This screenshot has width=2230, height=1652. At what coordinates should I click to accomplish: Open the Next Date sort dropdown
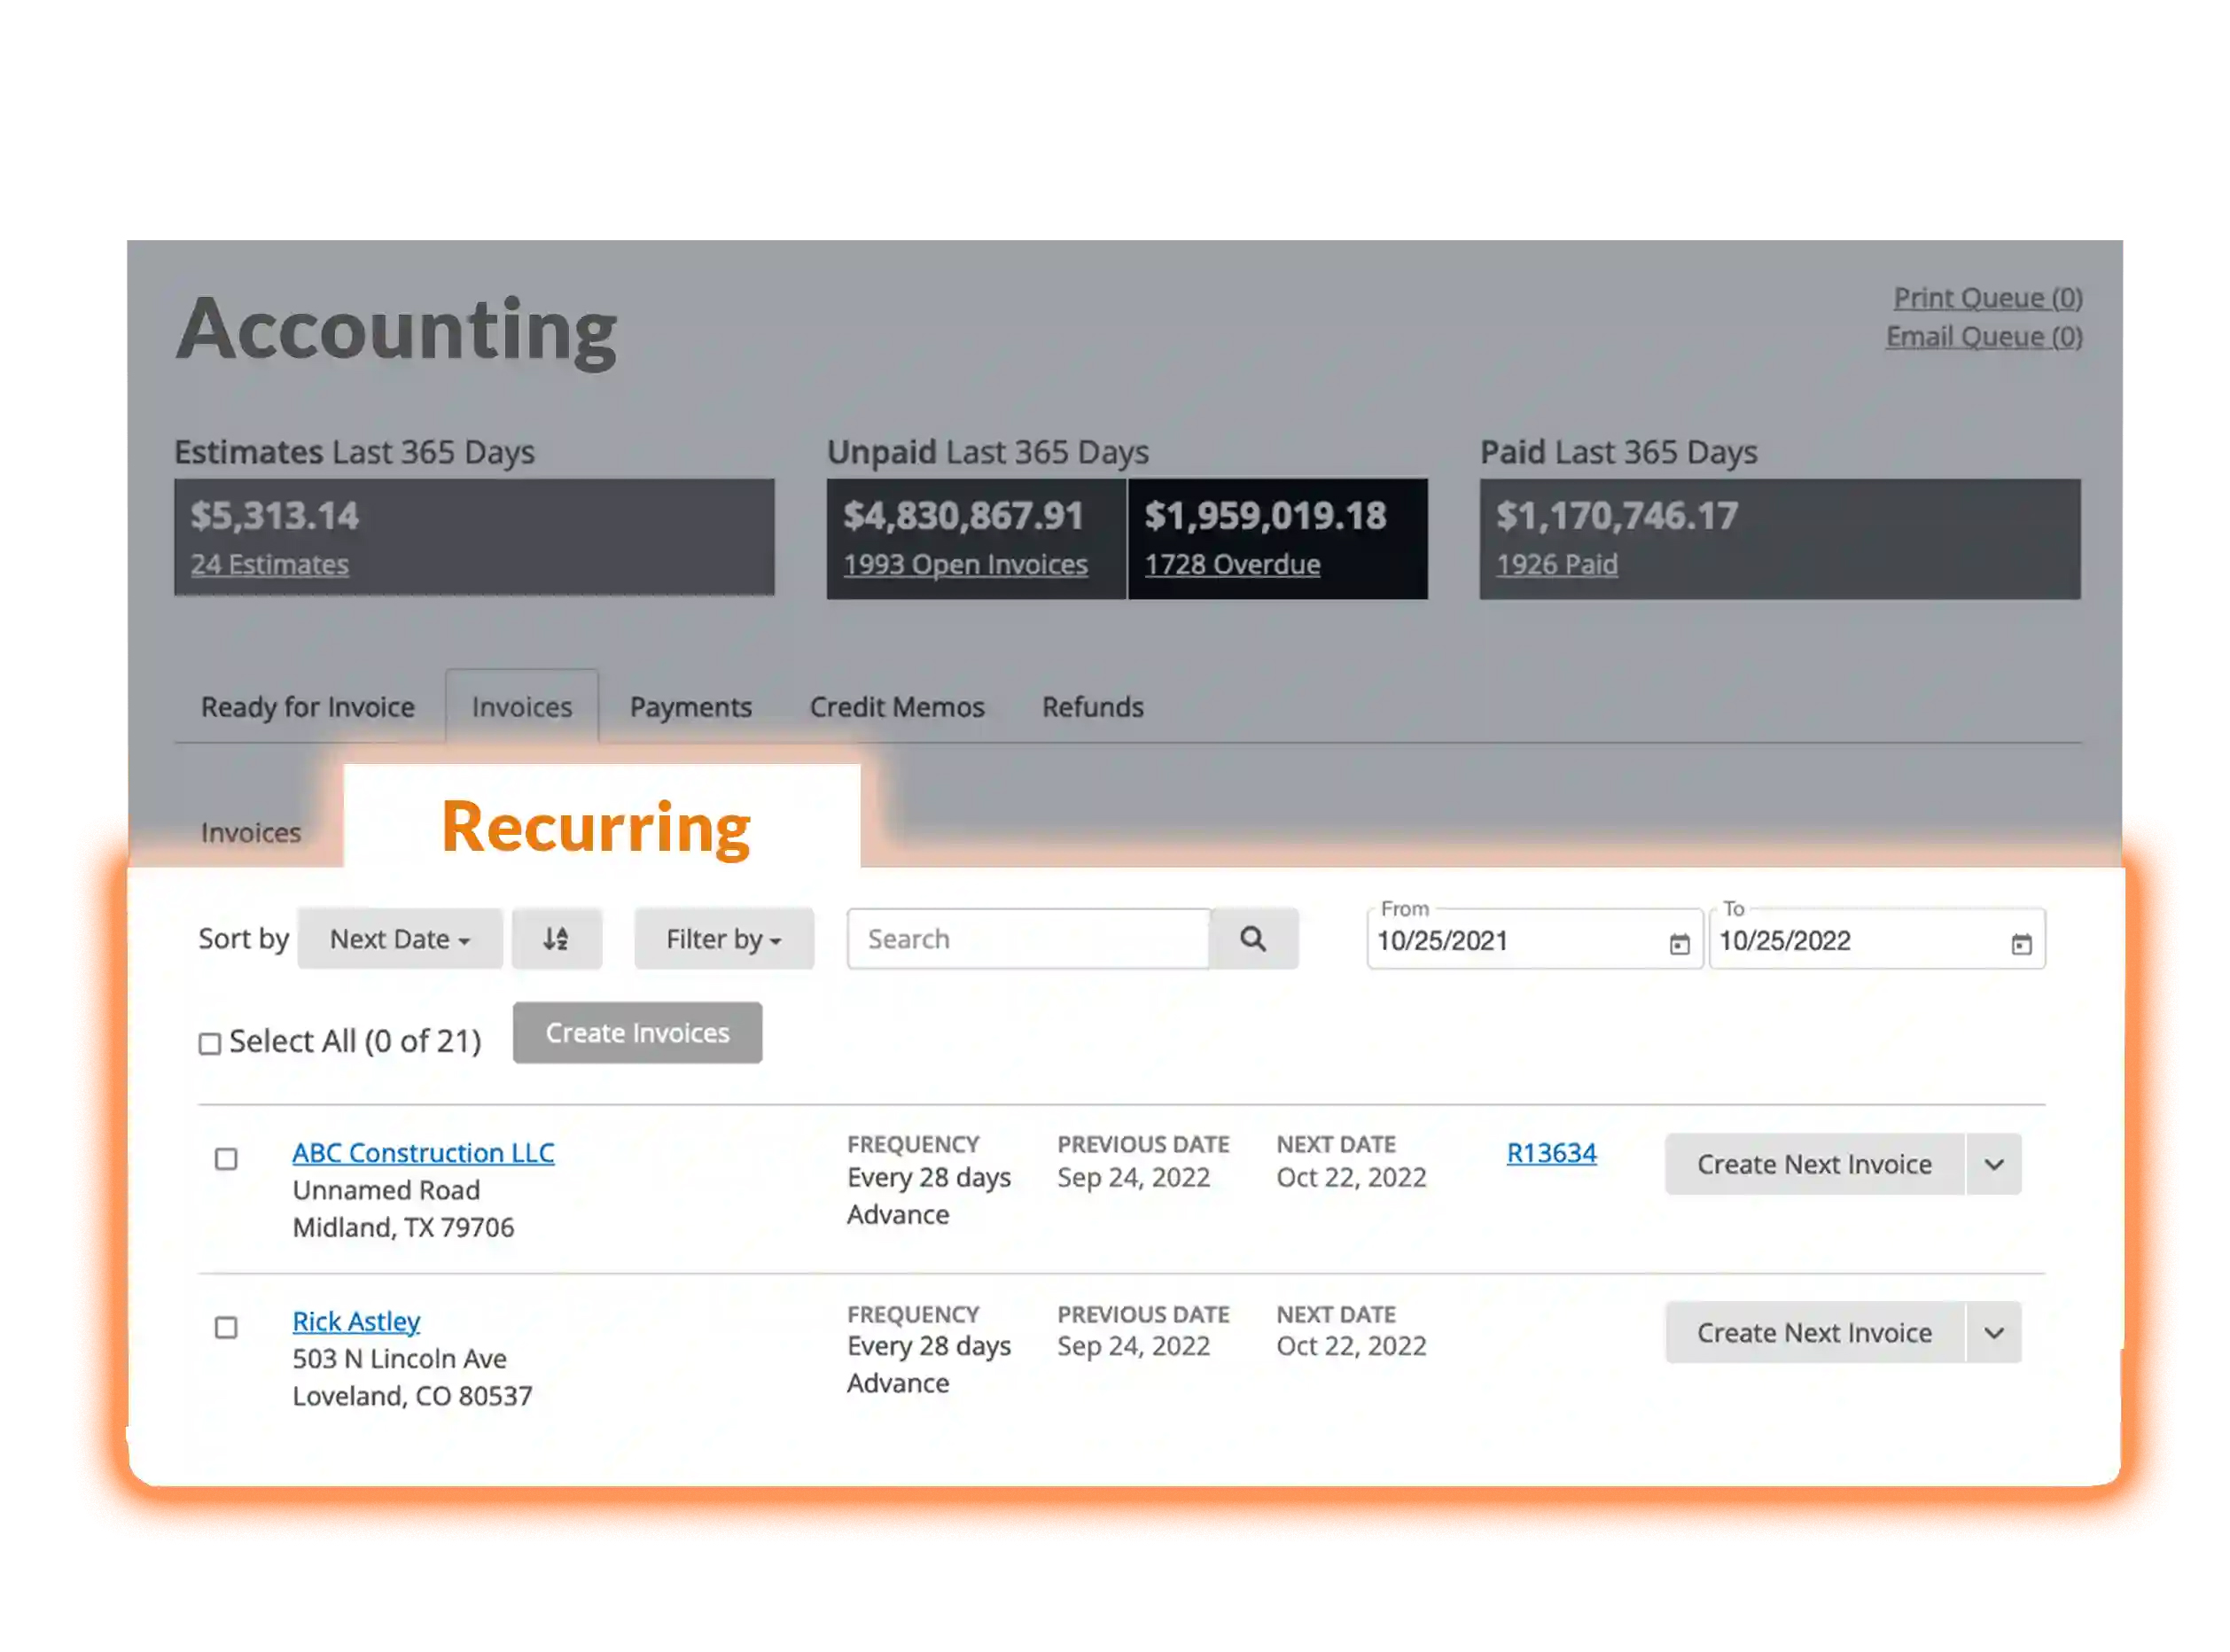[x=399, y=938]
